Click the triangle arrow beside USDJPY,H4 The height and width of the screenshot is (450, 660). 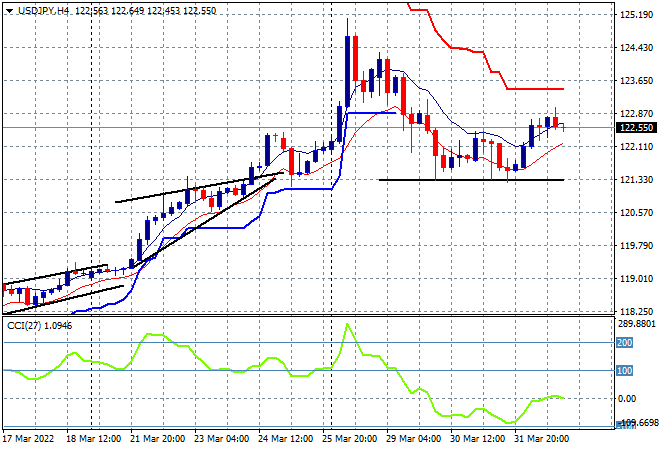pos(9,11)
